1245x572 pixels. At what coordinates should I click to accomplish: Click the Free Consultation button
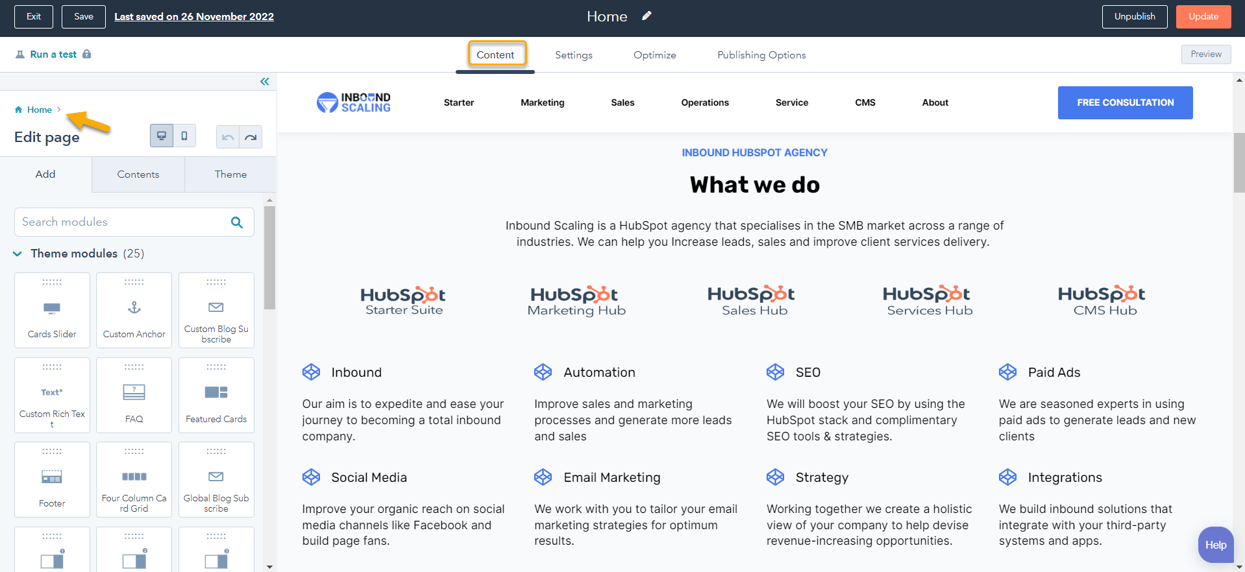(x=1125, y=102)
